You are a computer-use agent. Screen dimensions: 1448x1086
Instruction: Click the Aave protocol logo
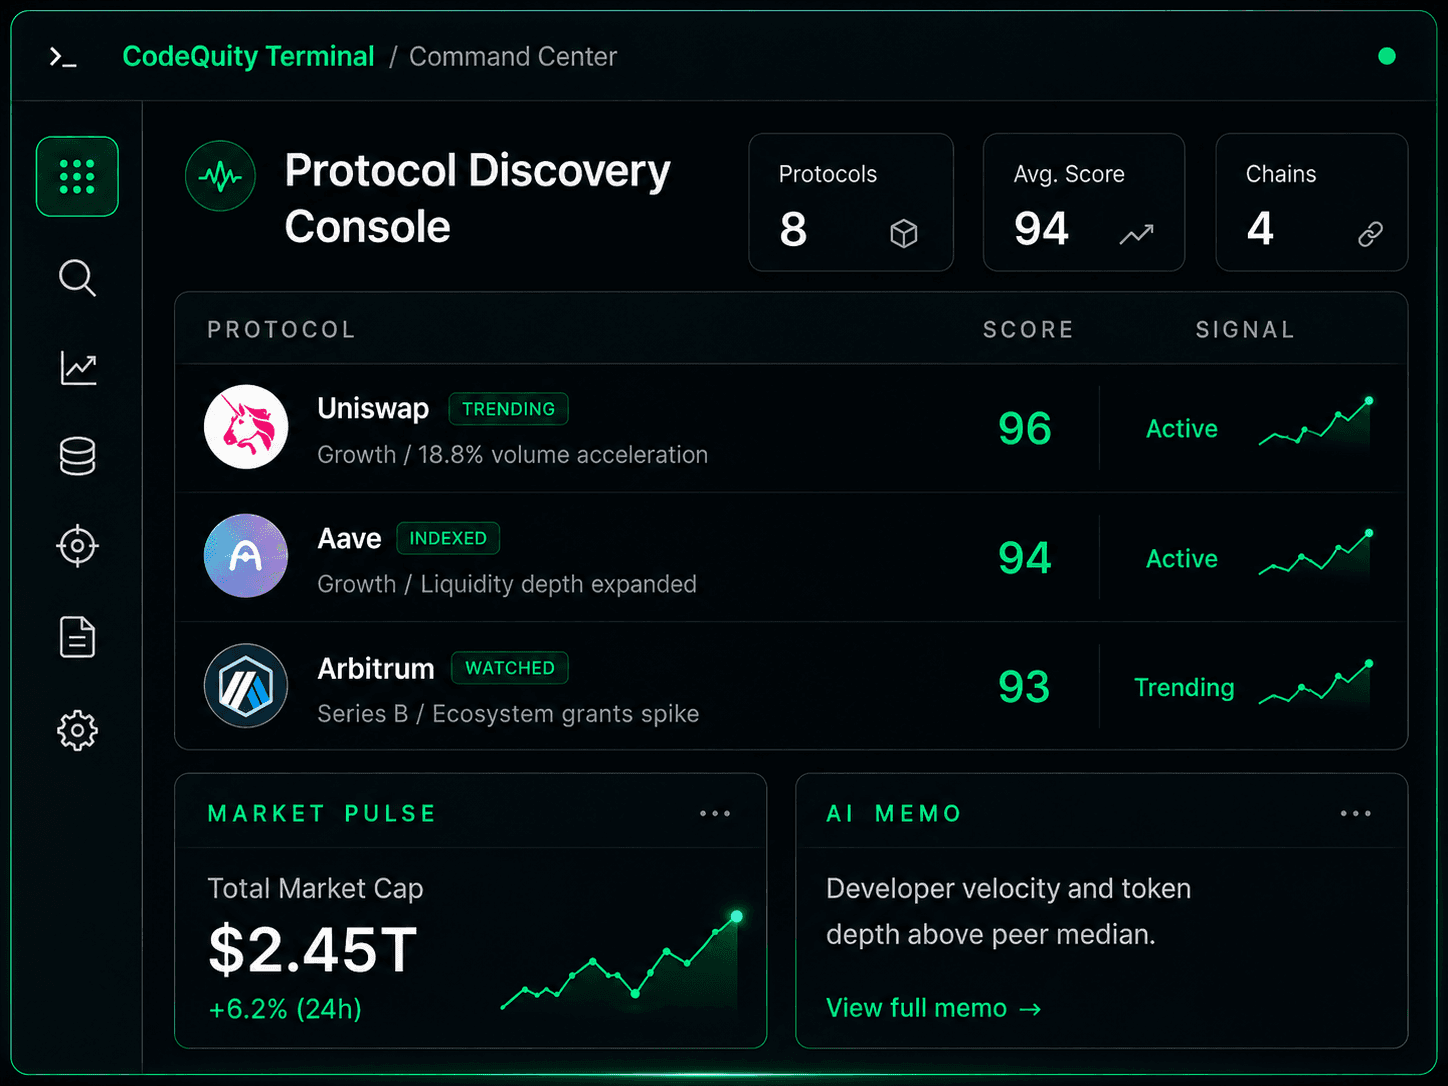click(246, 556)
